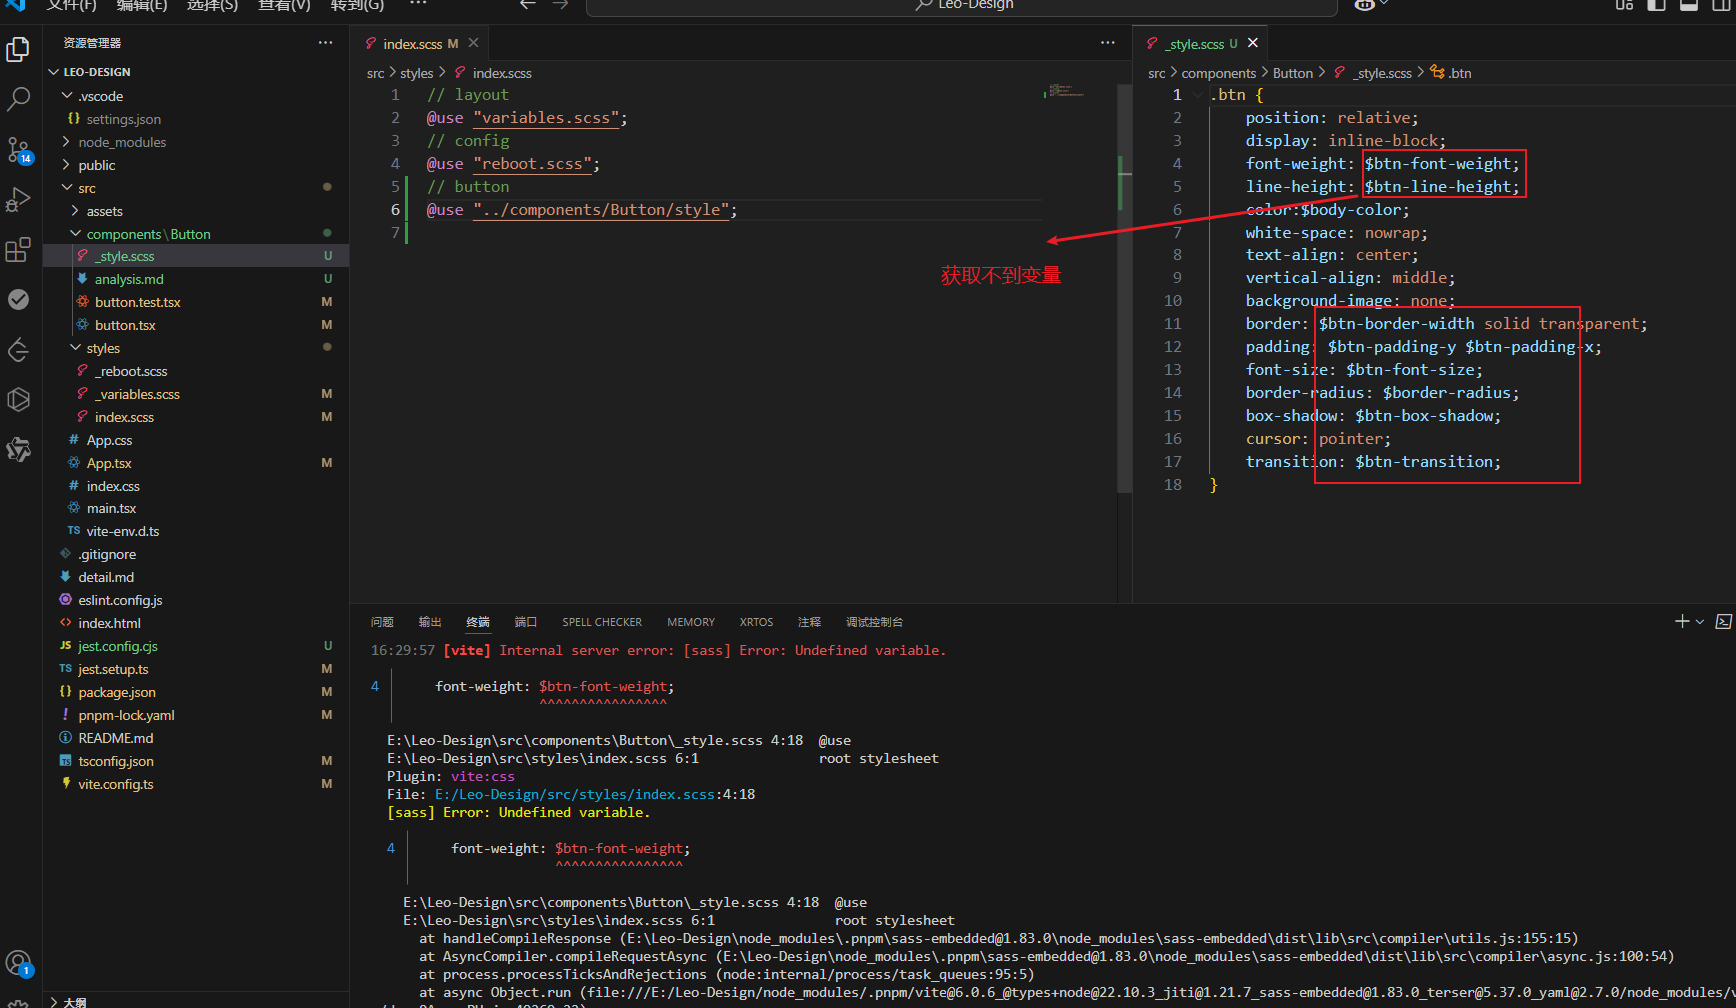Open Source Control with 14 badge
Screen dimensions: 1736x1008
19,150
